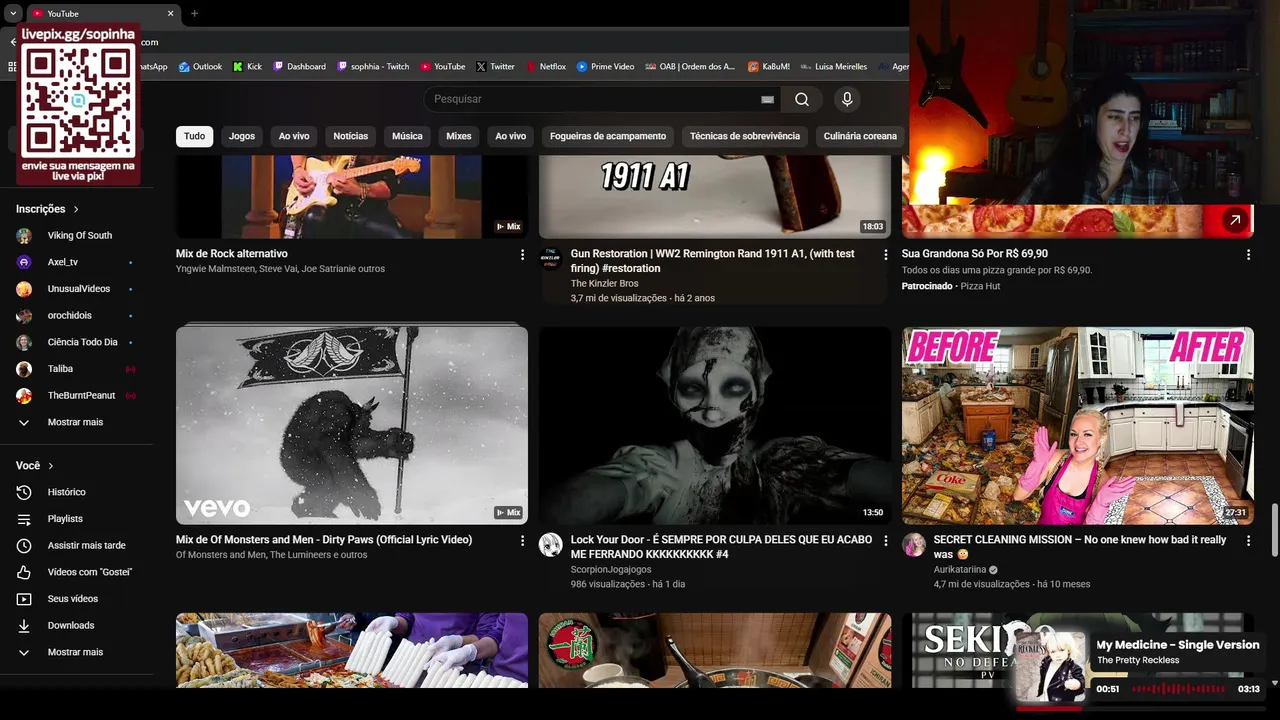The height and width of the screenshot is (720, 1280).
Task: Open the on-screen keyboard icon in search box
Action: coord(767,99)
